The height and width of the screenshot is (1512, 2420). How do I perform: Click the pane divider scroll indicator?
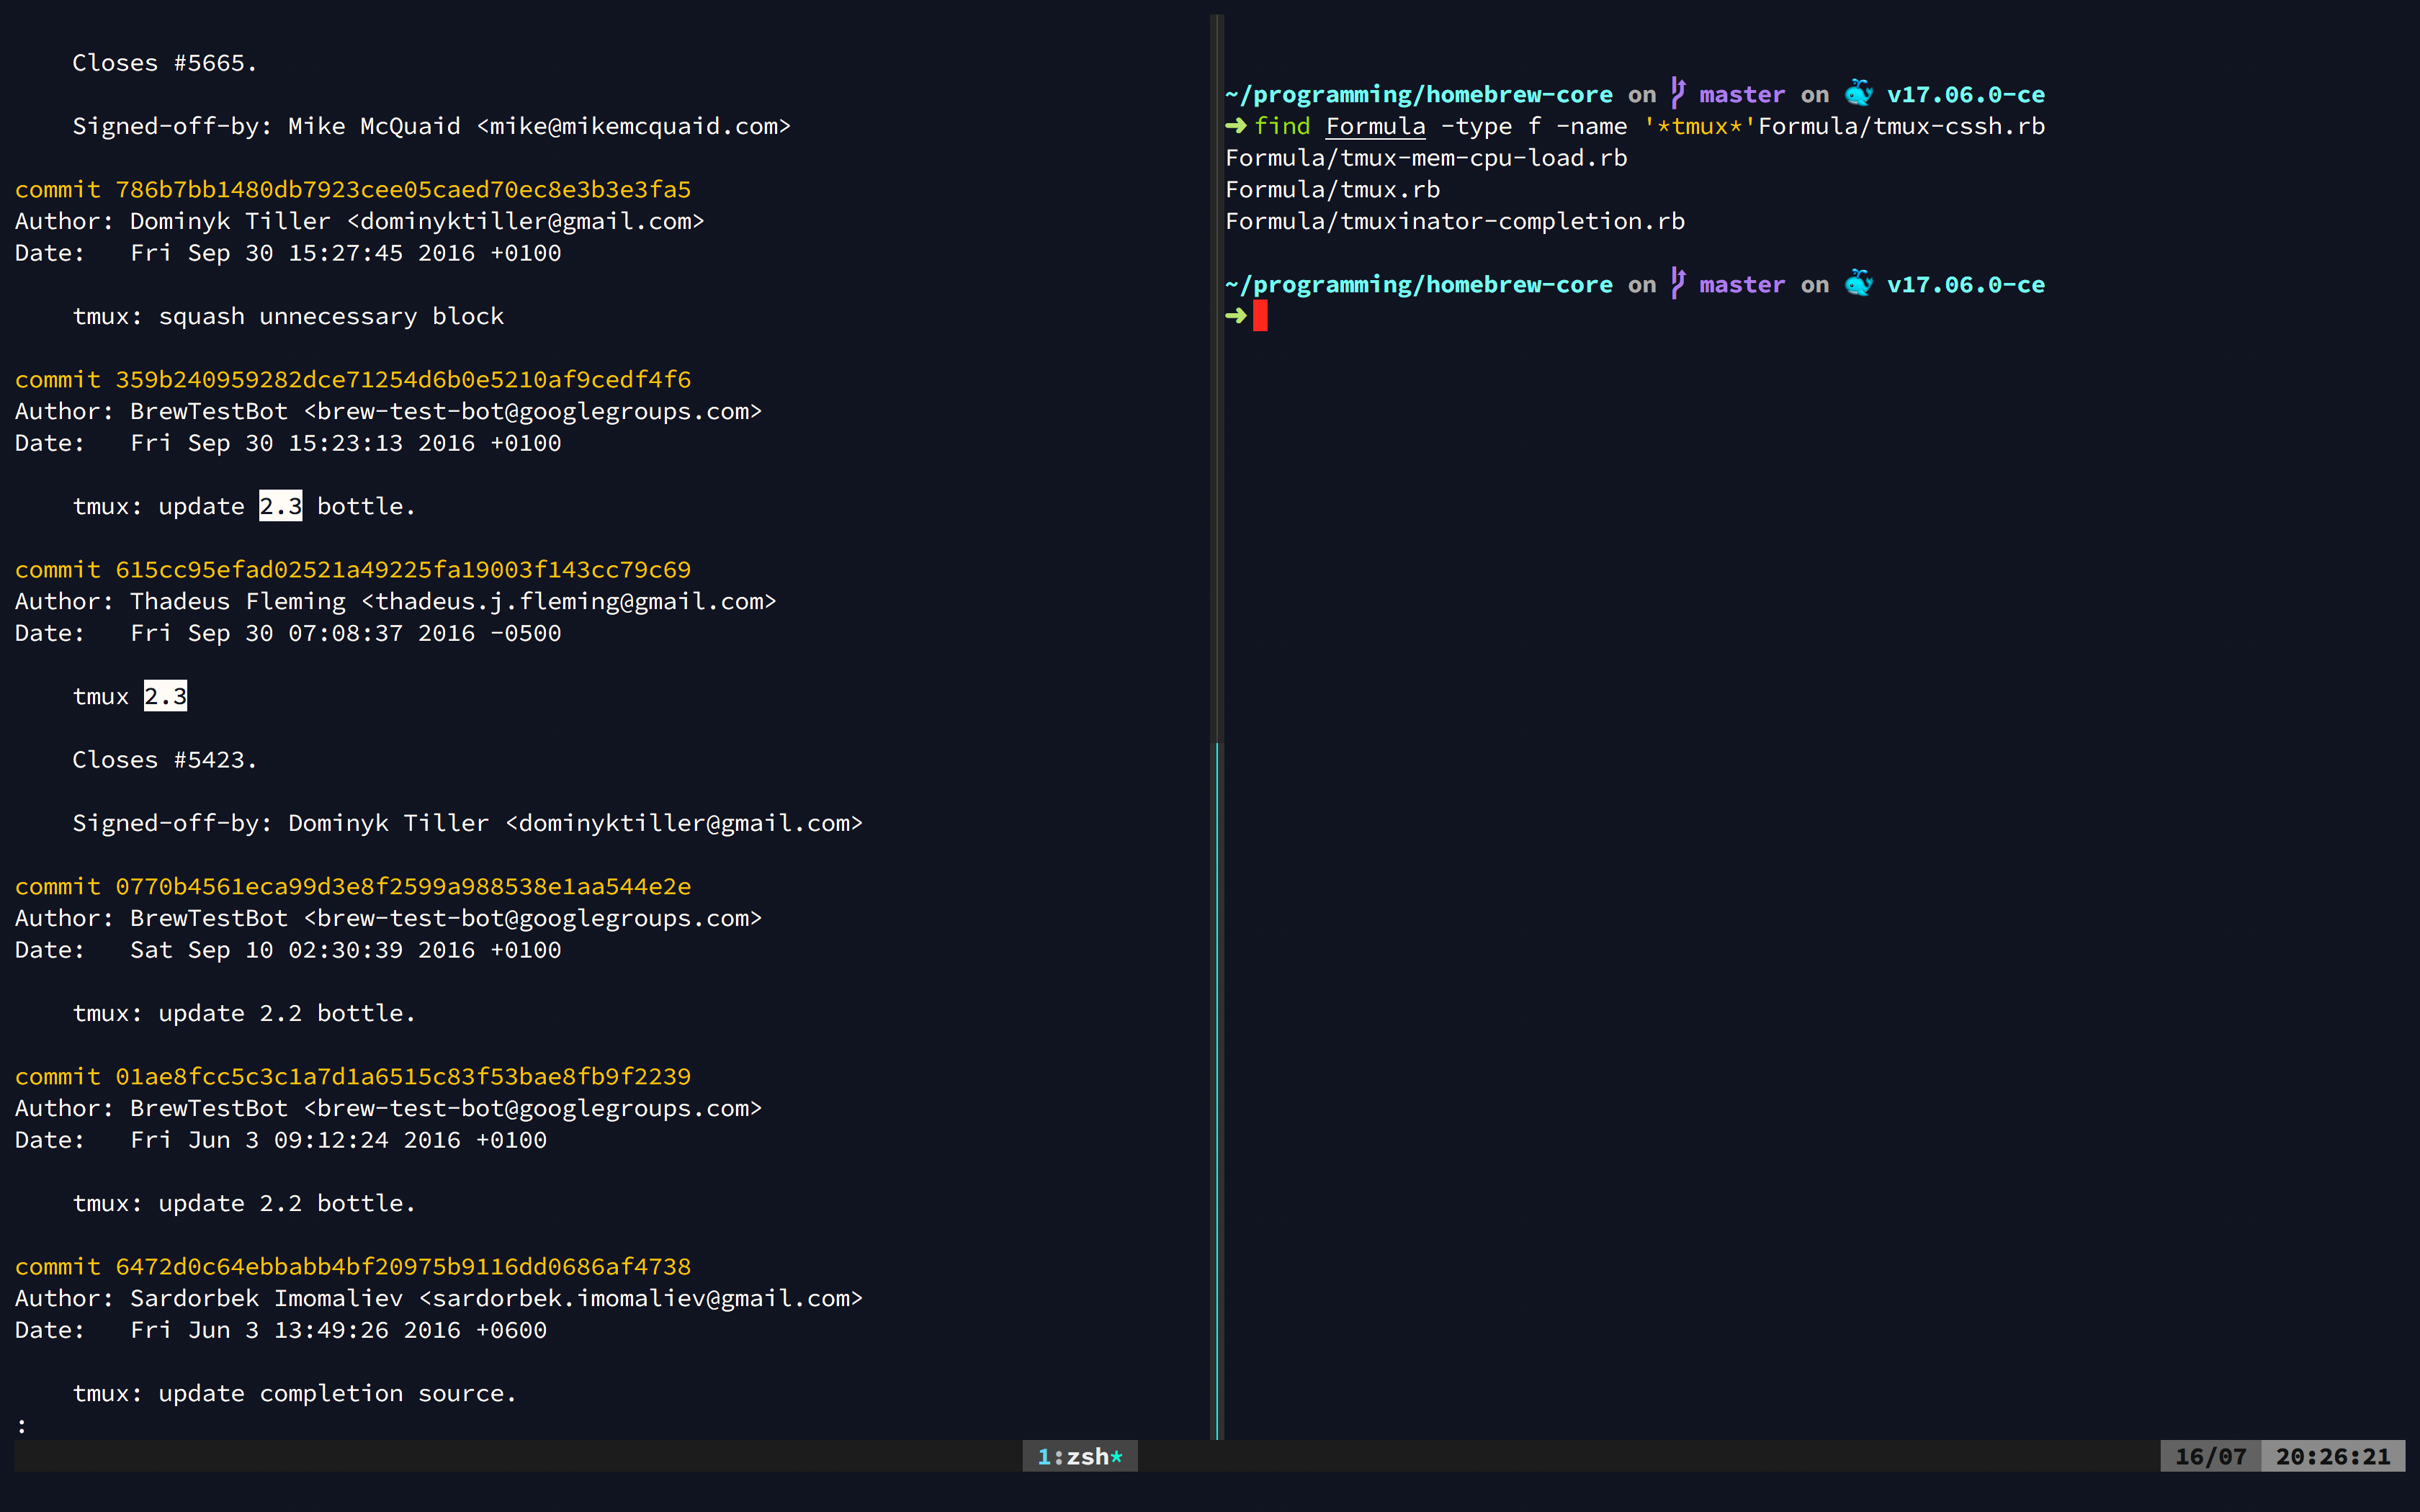[1217, 1090]
